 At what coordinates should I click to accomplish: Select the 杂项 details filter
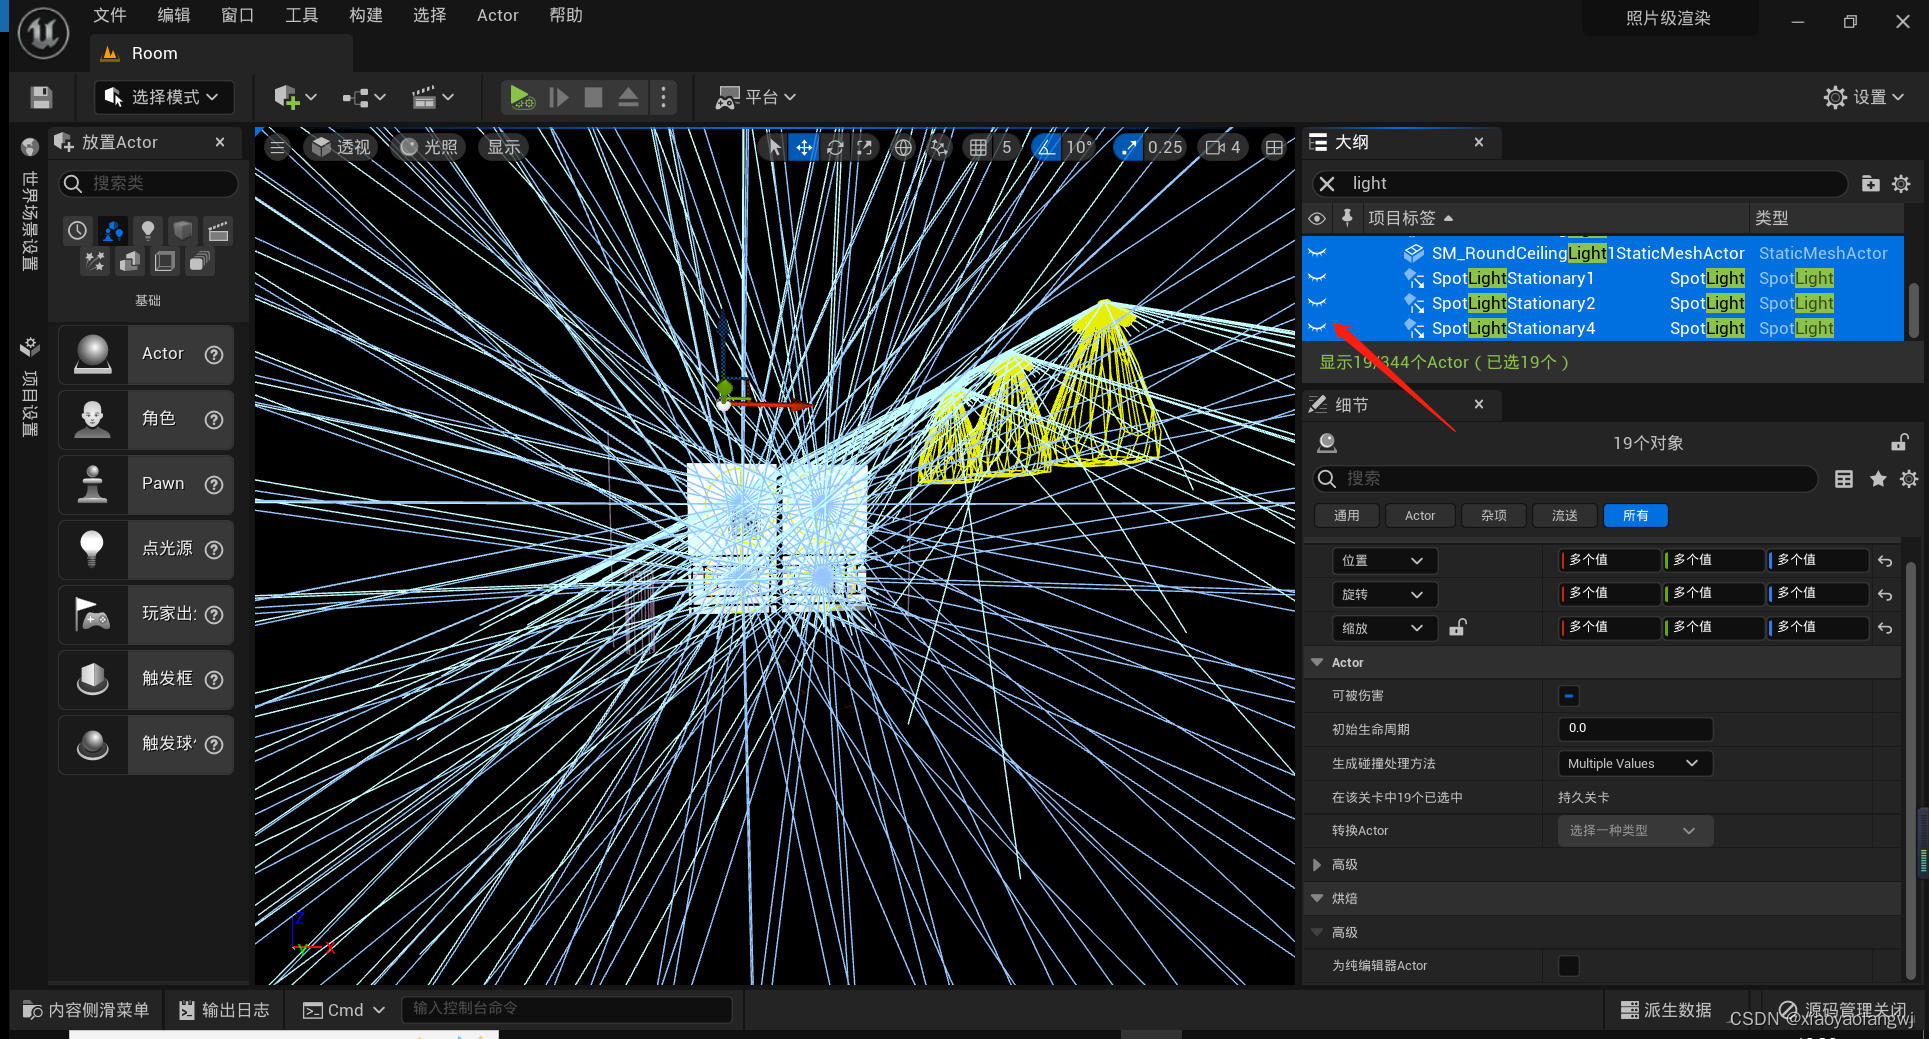click(x=1494, y=516)
